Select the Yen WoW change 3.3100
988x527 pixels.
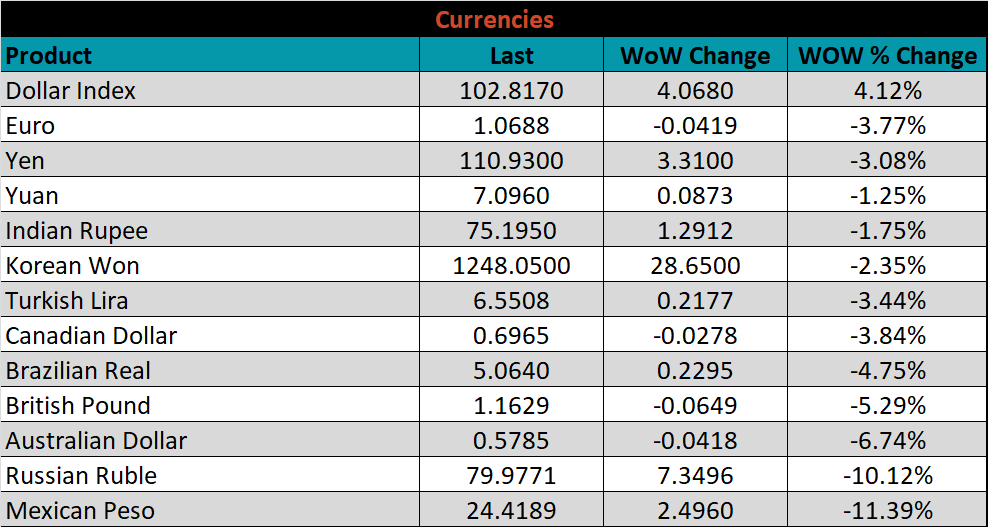click(696, 161)
